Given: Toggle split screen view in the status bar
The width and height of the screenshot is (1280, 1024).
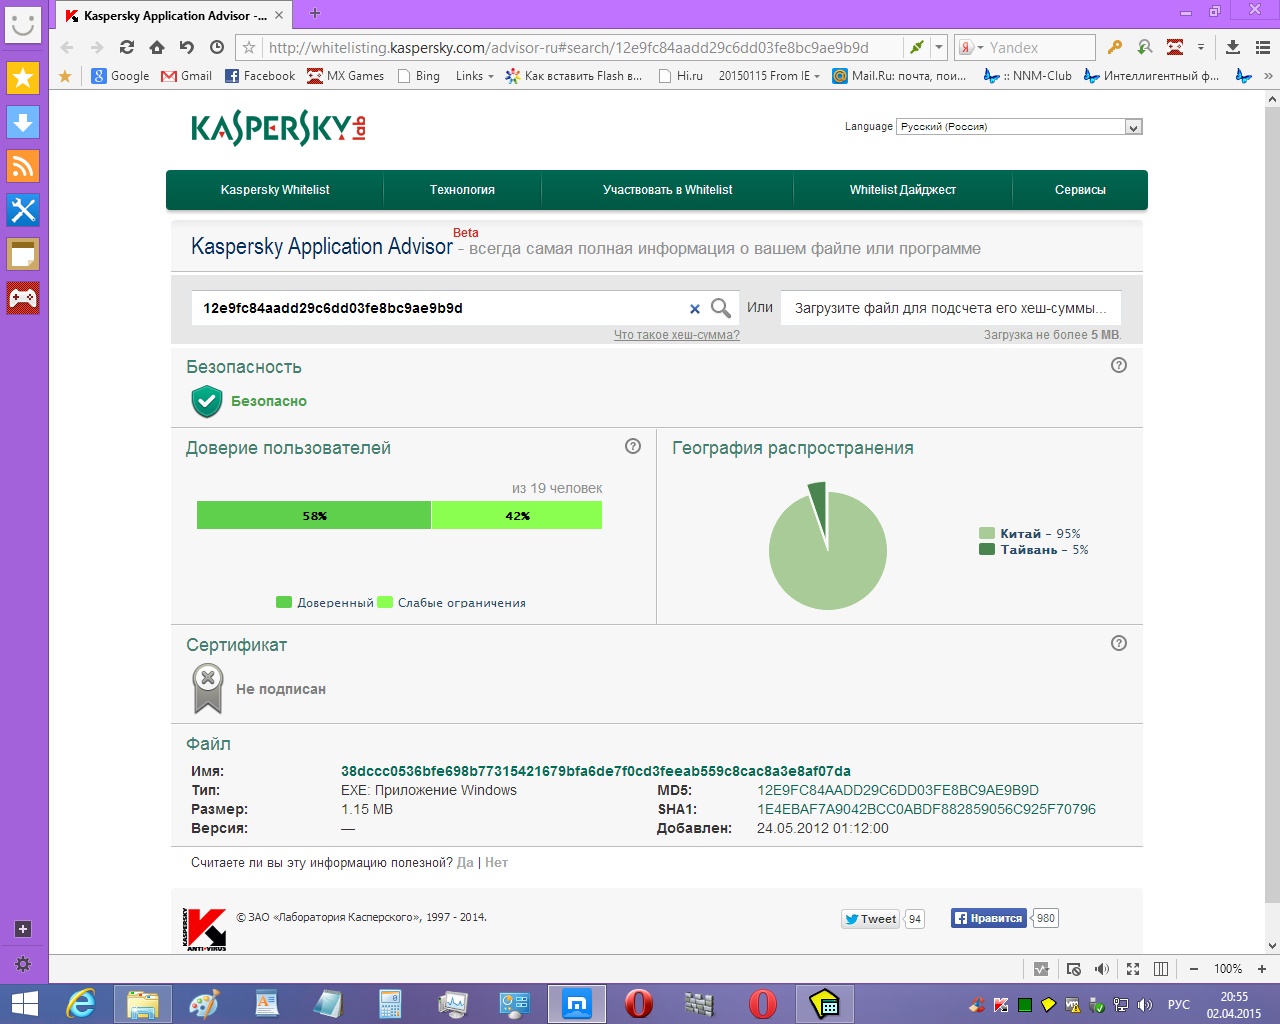Looking at the screenshot, I should 1161,969.
